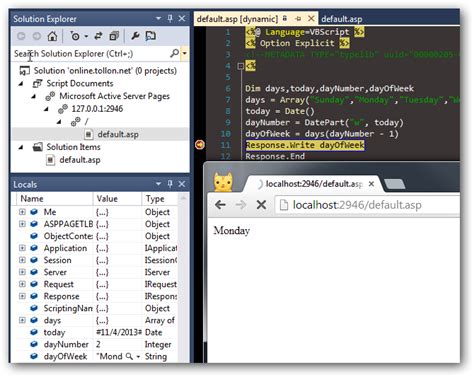Close the default.asp [dynamic] tab
474x377 pixels.
click(311, 19)
